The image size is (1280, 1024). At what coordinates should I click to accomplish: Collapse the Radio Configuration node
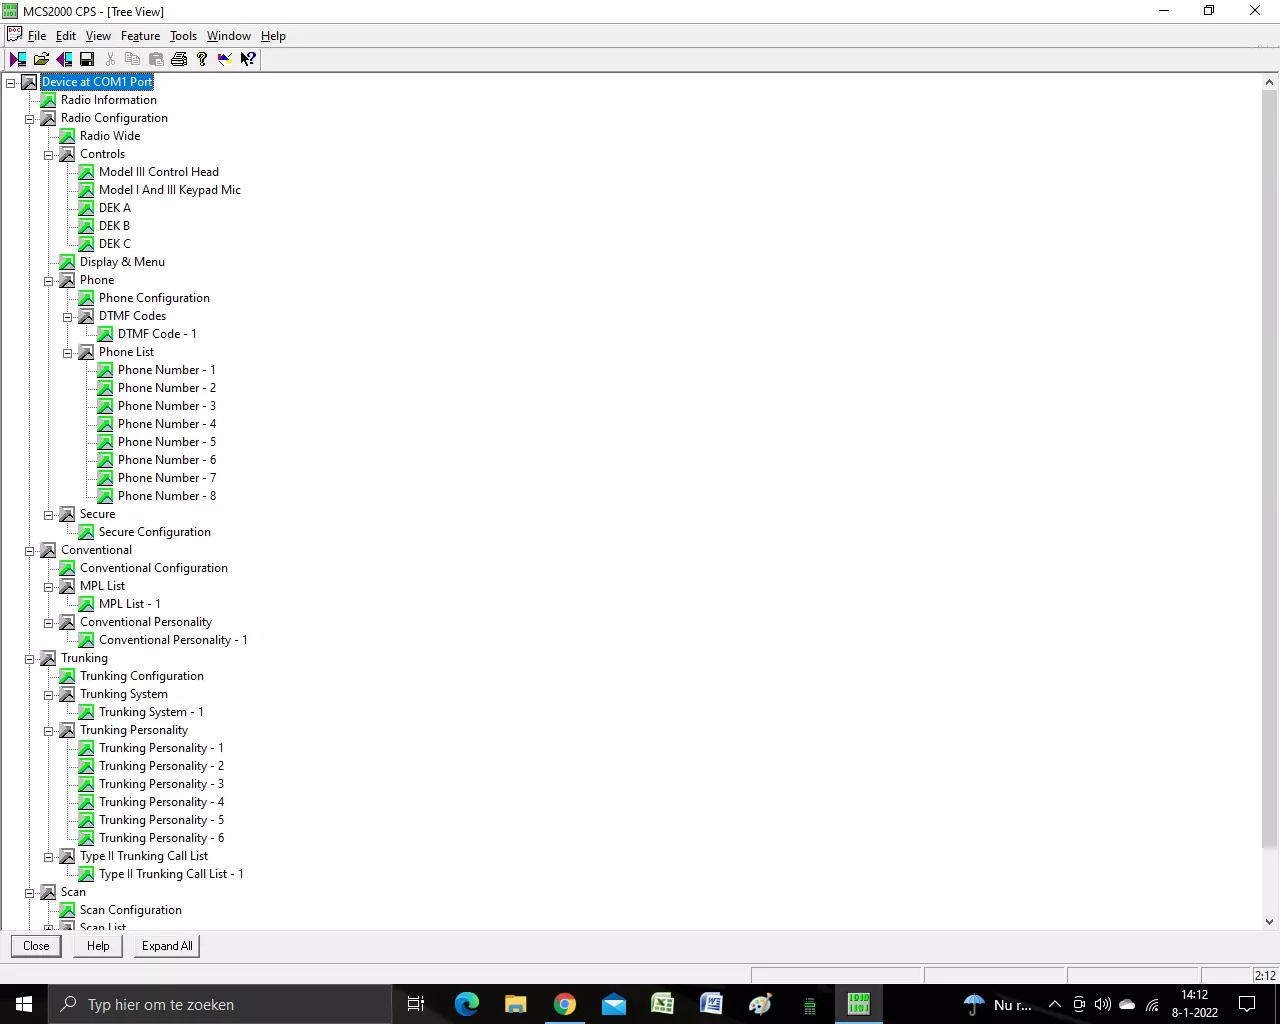click(x=30, y=119)
